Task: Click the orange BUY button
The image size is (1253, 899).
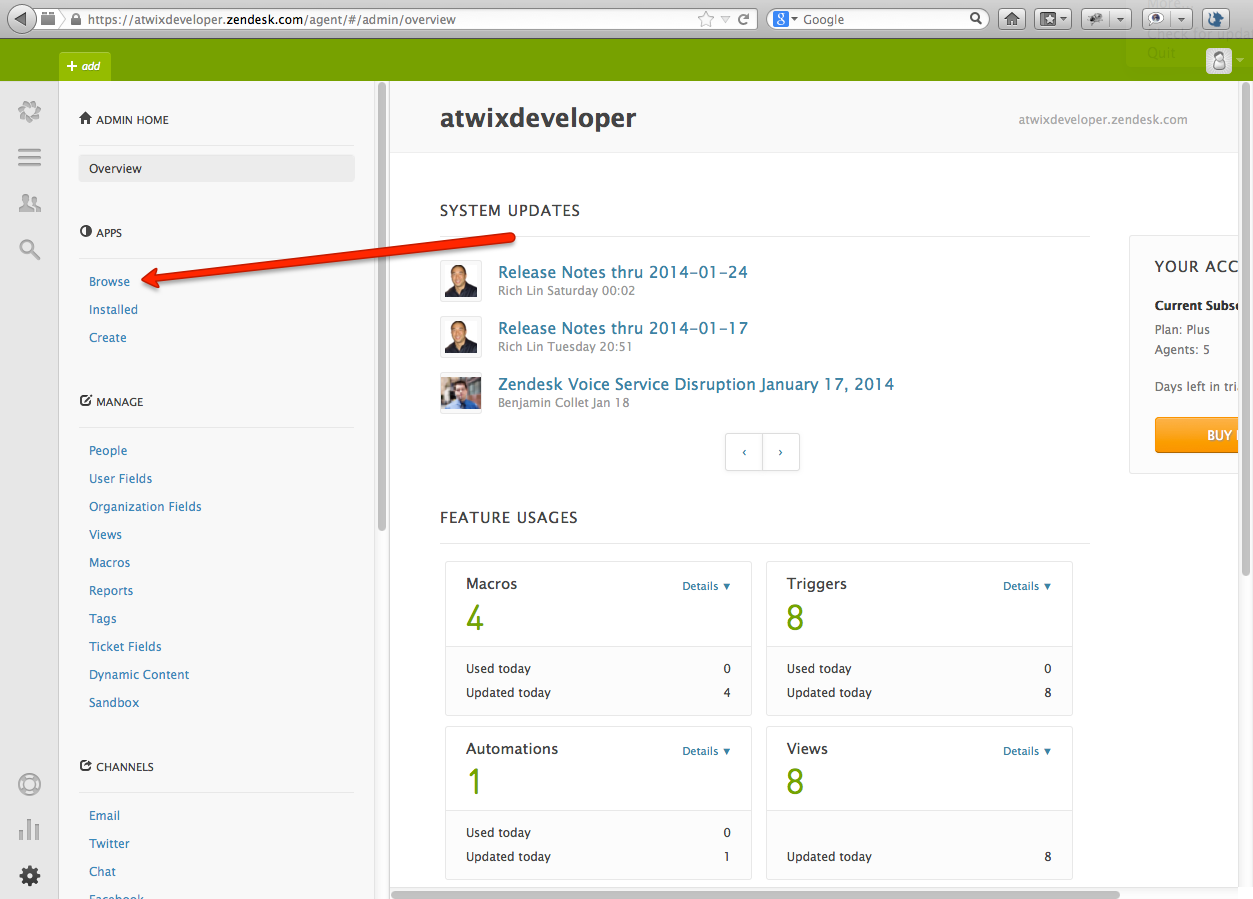Action: [1197, 435]
